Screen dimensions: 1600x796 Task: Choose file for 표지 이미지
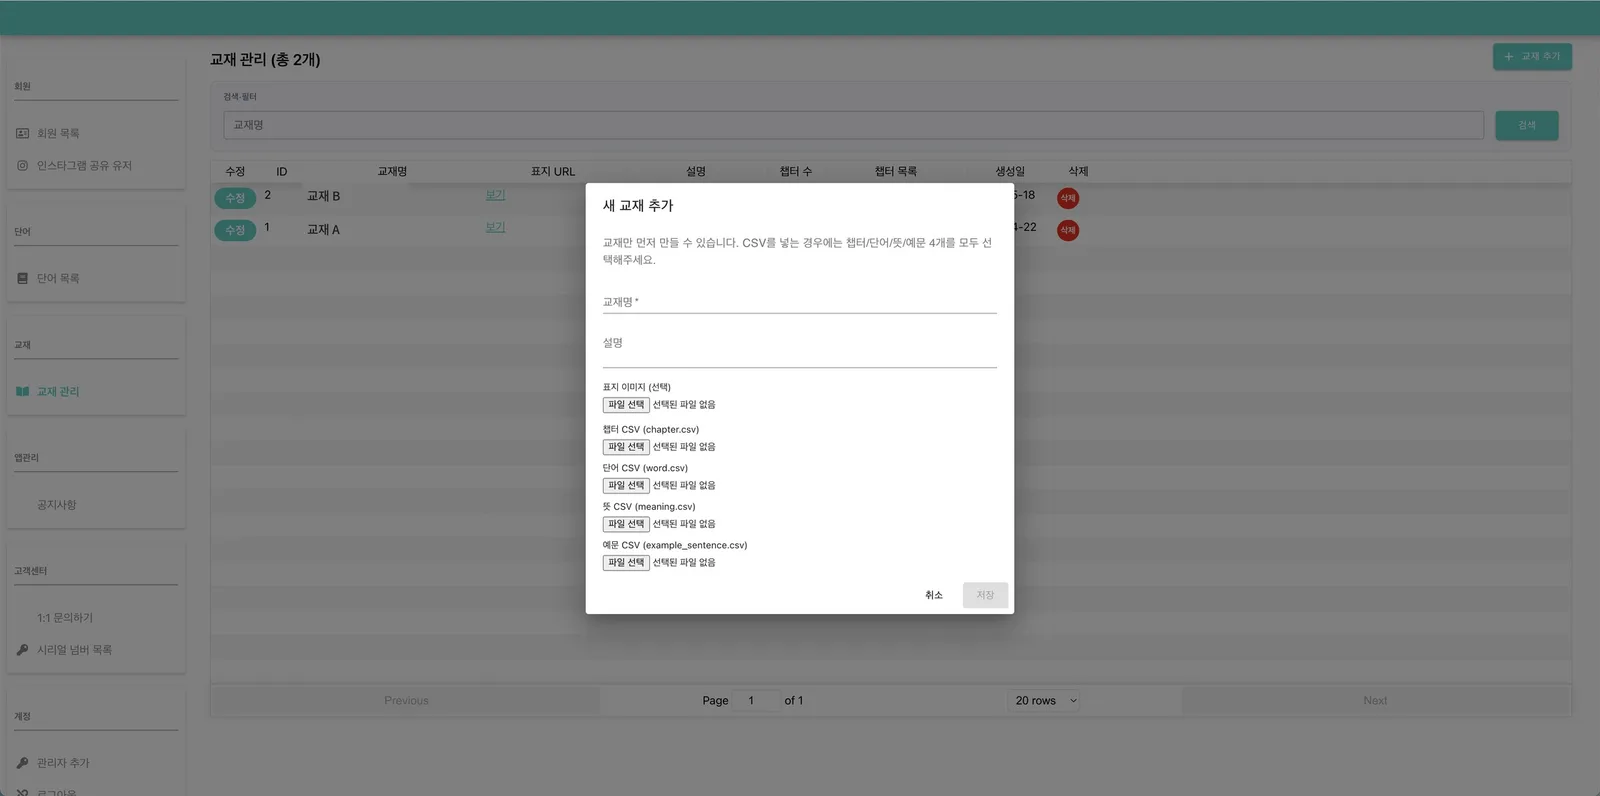tap(626, 405)
